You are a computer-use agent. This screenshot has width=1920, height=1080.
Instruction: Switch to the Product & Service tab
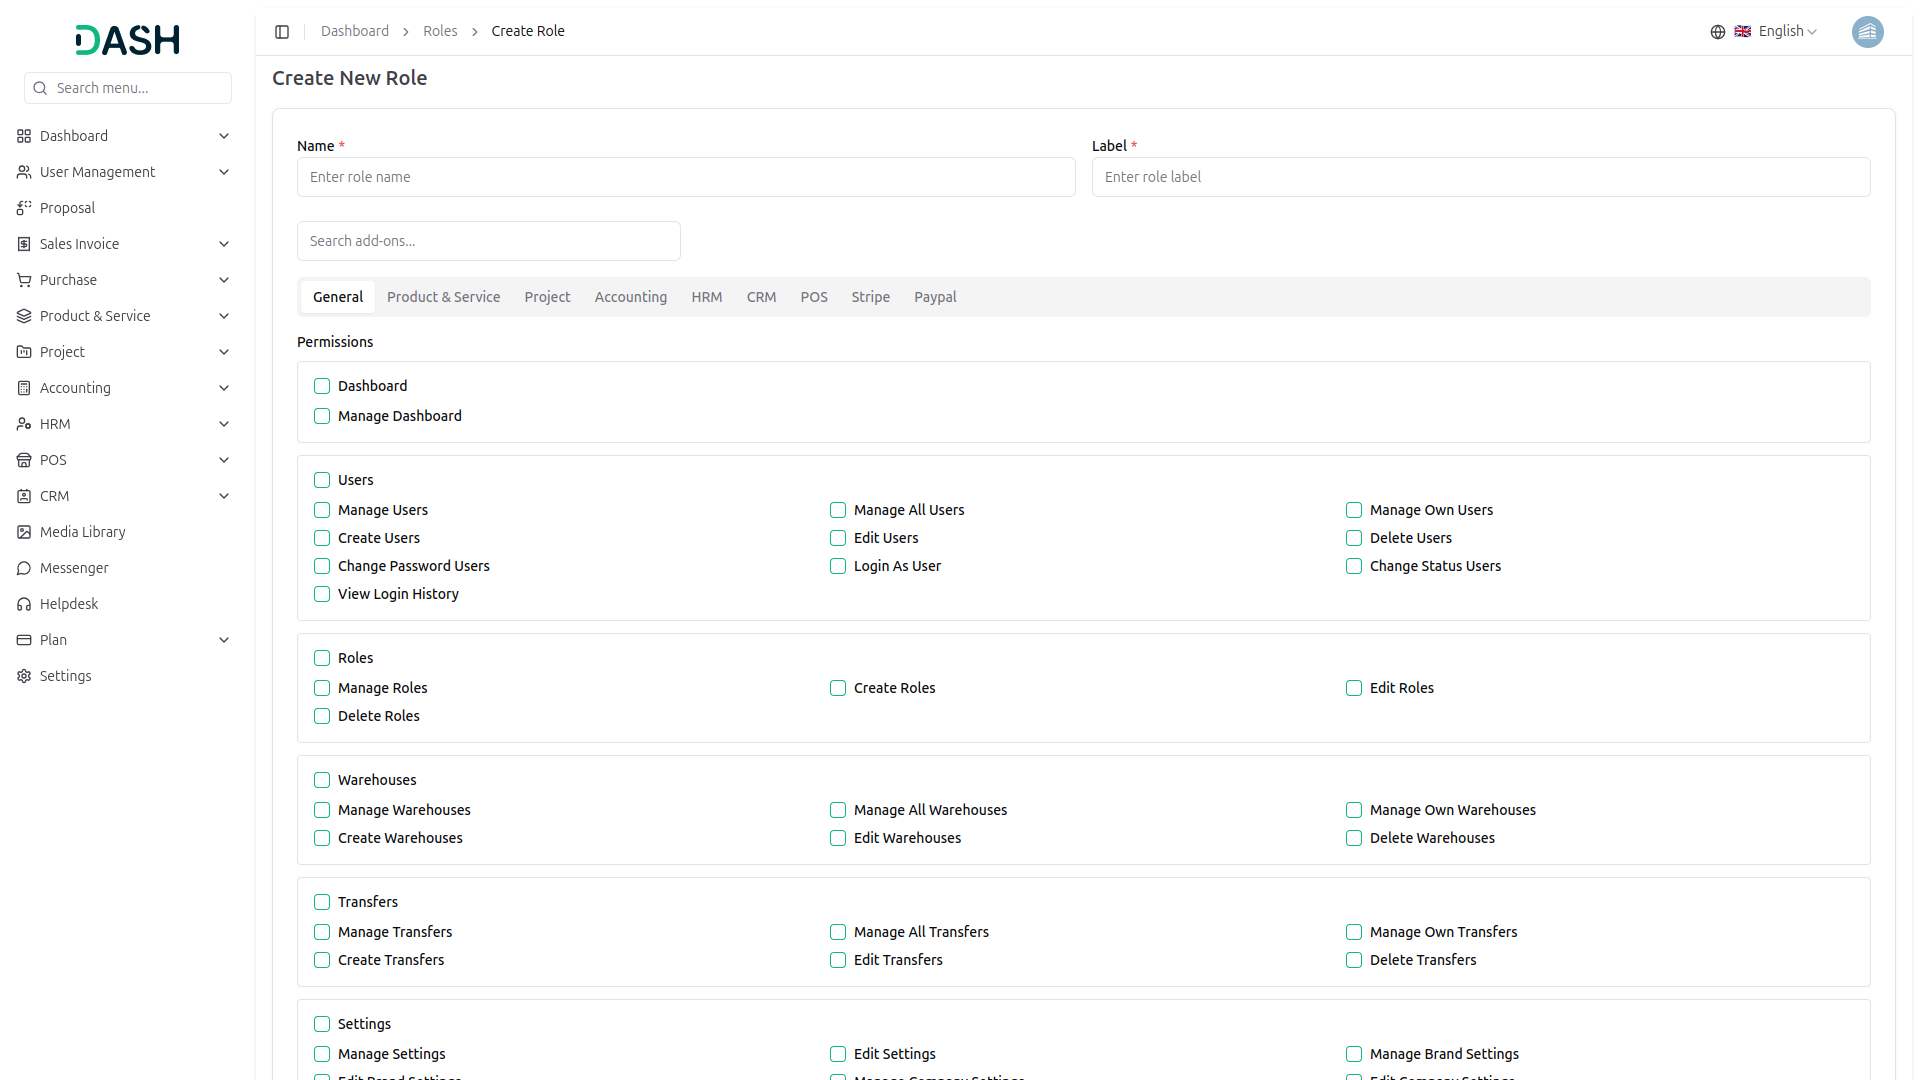coord(443,297)
